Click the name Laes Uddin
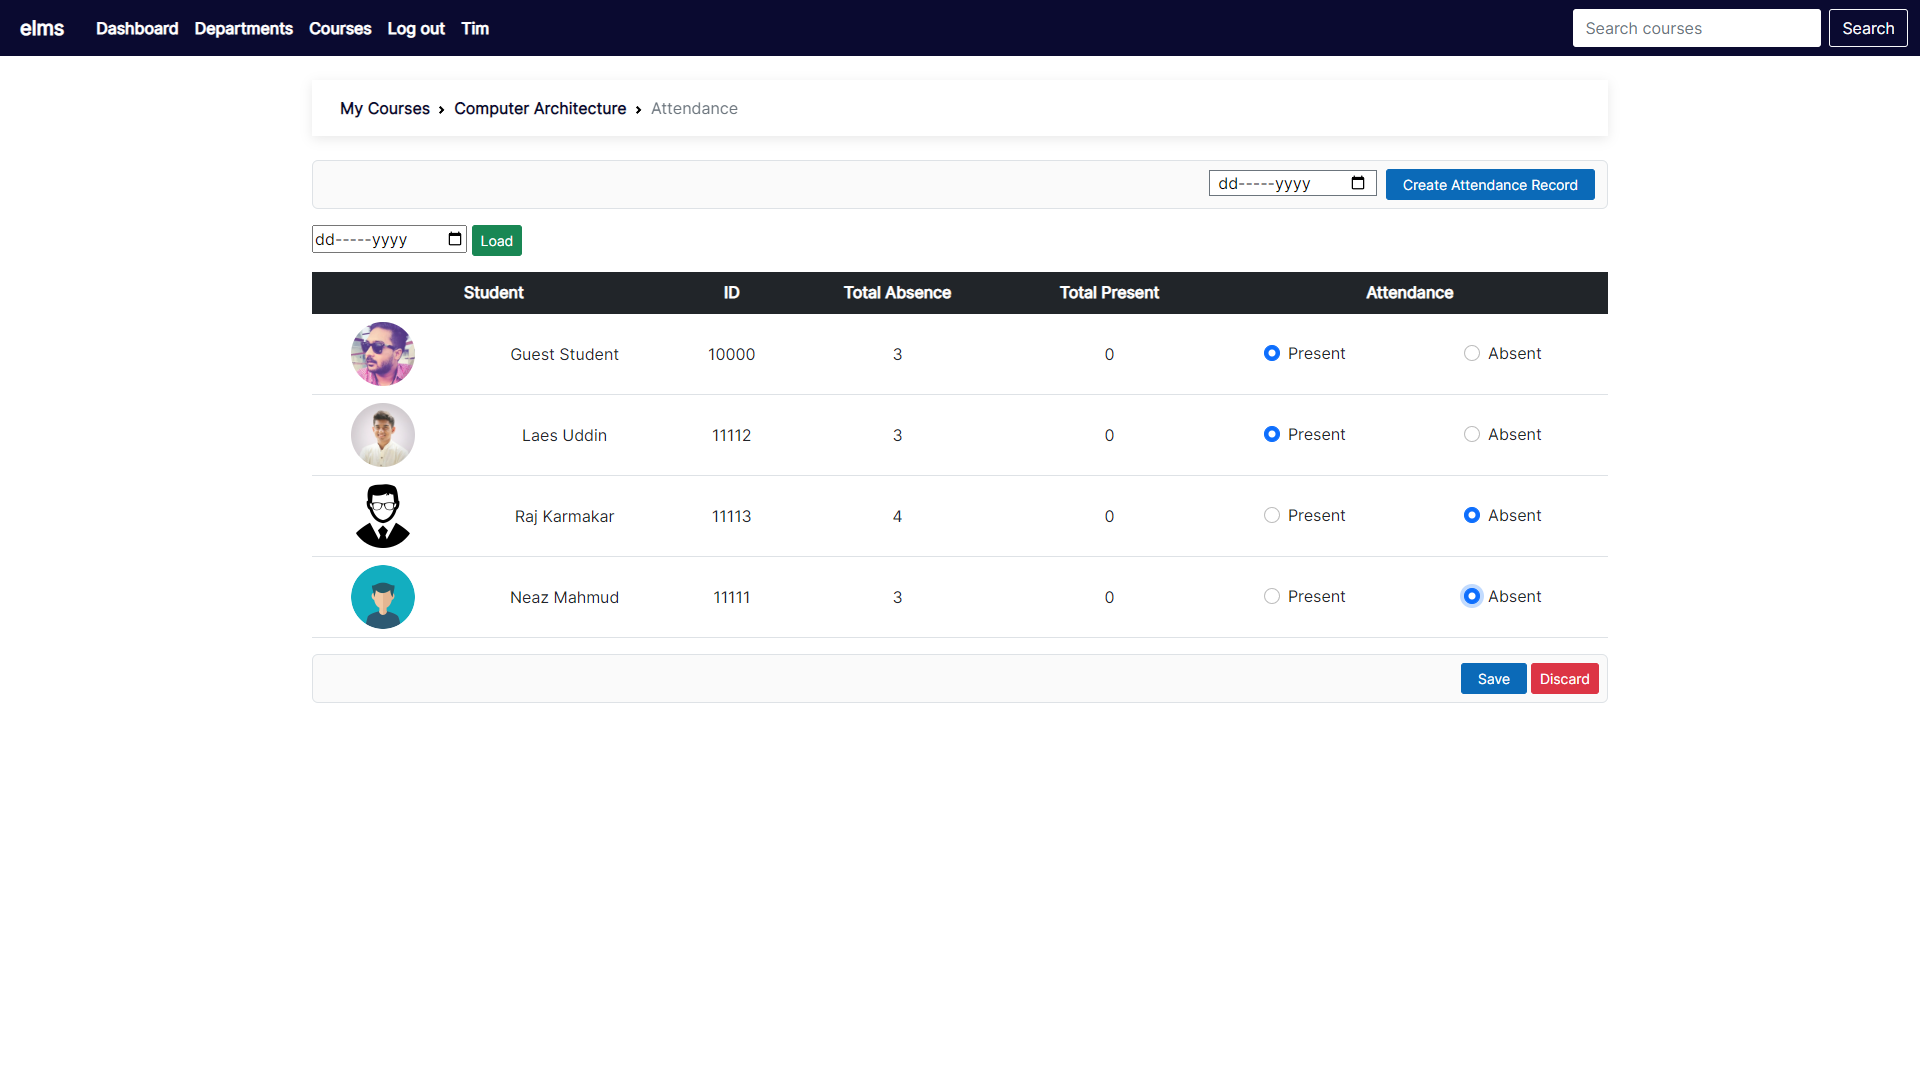This screenshot has width=1920, height=1080. click(x=564, y=435)
